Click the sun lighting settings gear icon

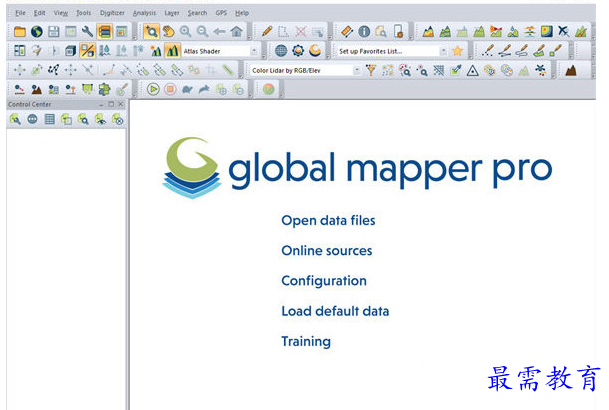(x=298, y=50)
